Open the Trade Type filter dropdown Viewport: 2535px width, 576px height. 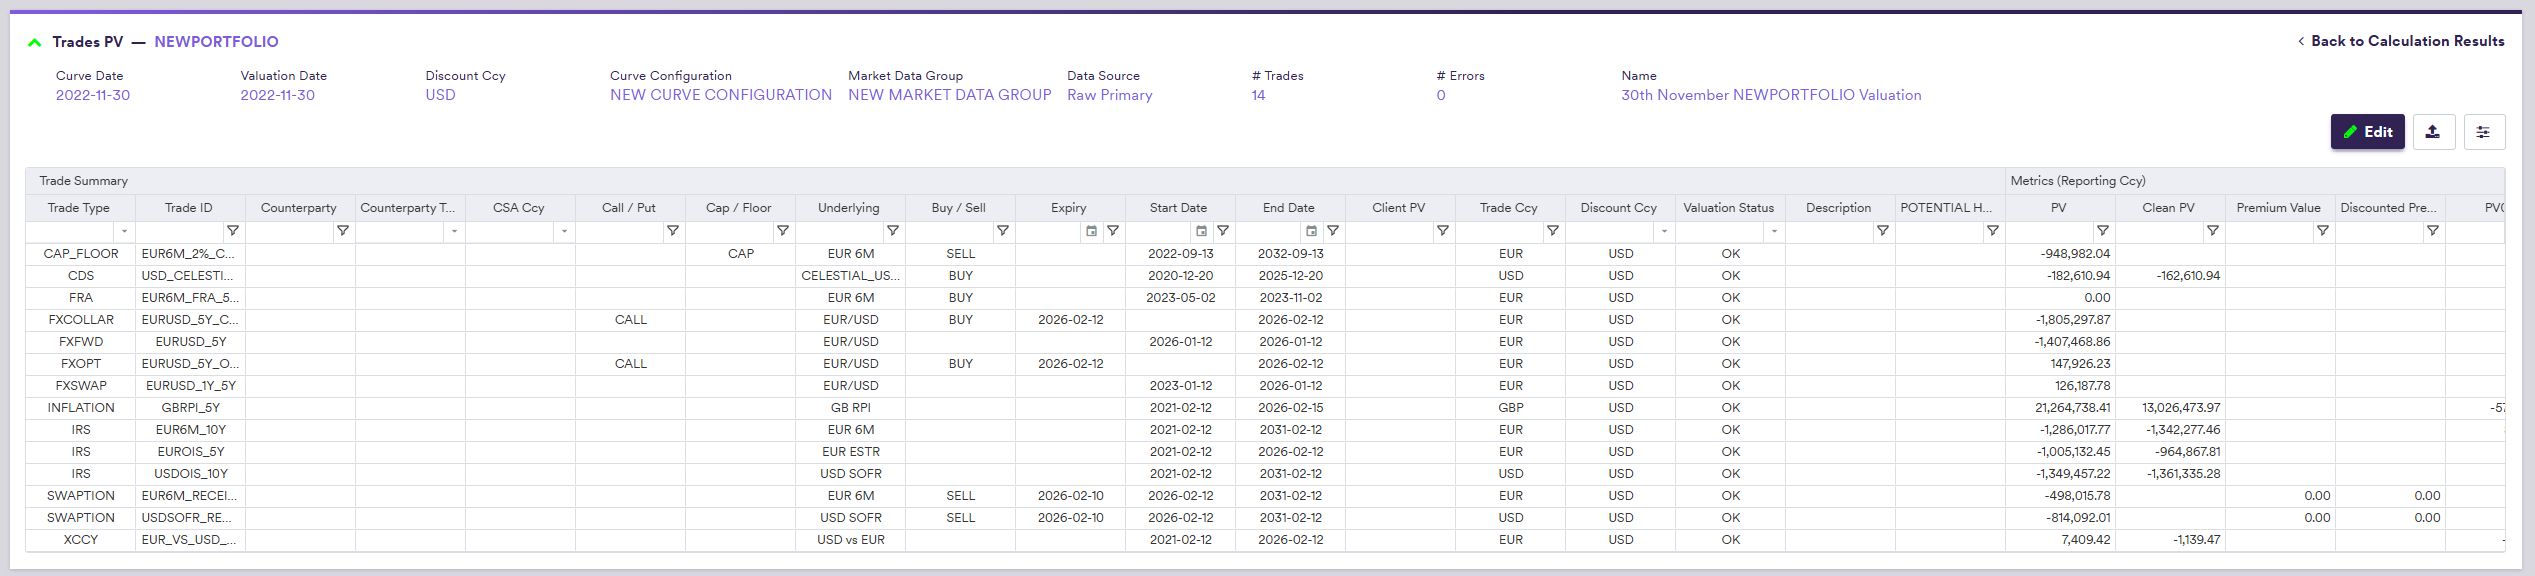124,231
